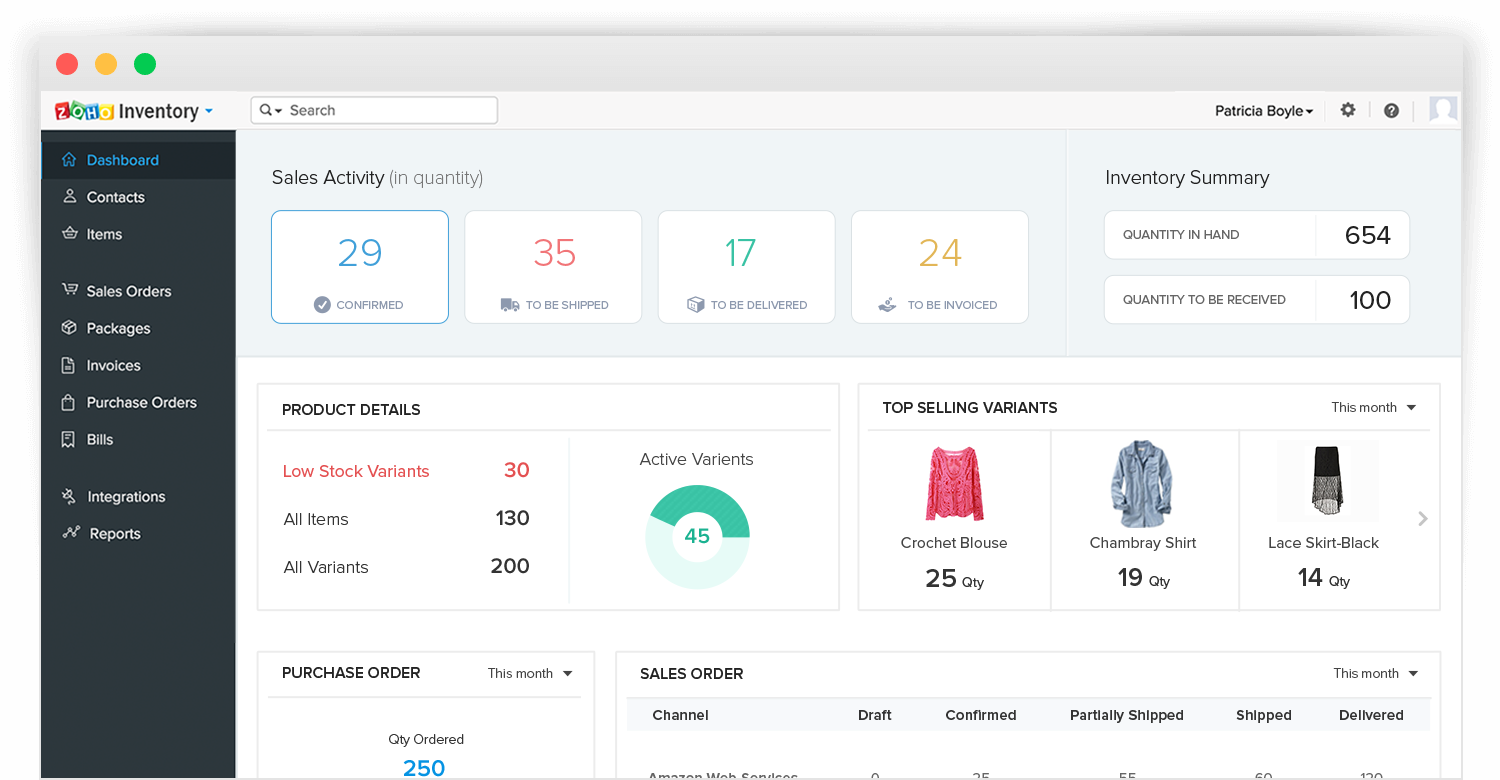1500x780 pixels.
Task: Click the Crochet Blouse product thumbnail
Action: click(x=953, y=483)
